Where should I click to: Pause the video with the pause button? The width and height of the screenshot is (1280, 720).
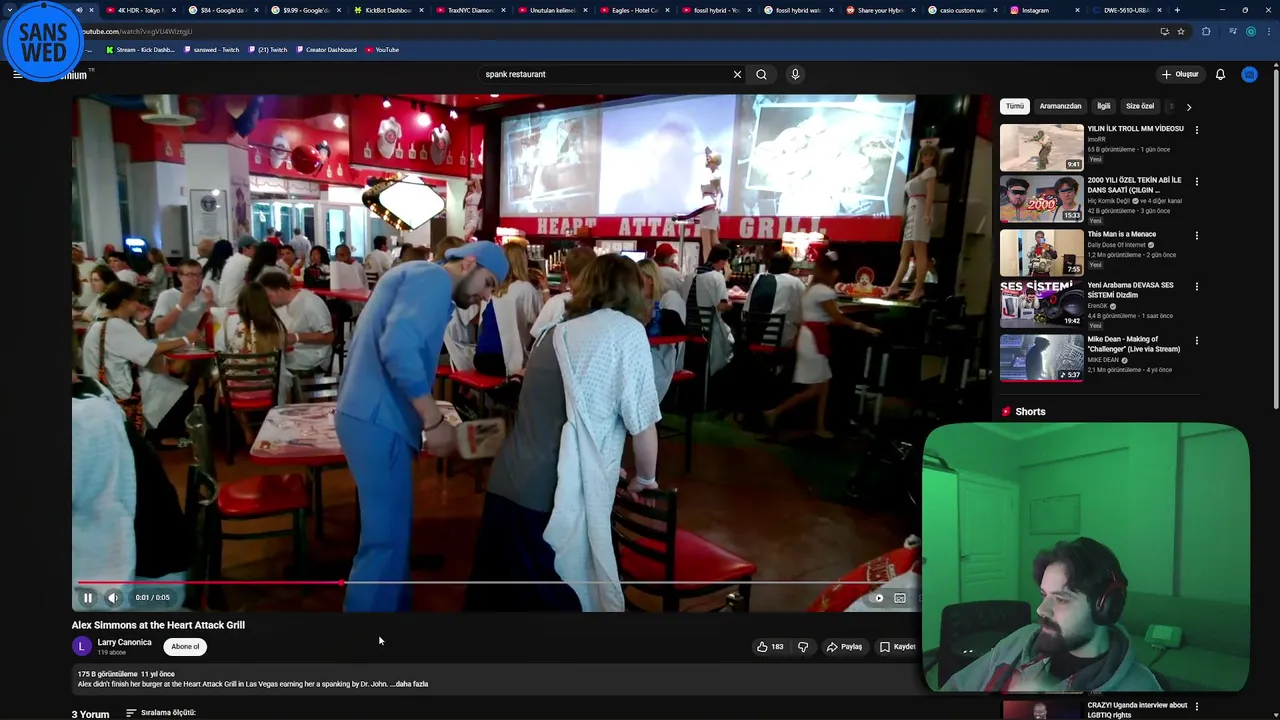tap(87, 598)
